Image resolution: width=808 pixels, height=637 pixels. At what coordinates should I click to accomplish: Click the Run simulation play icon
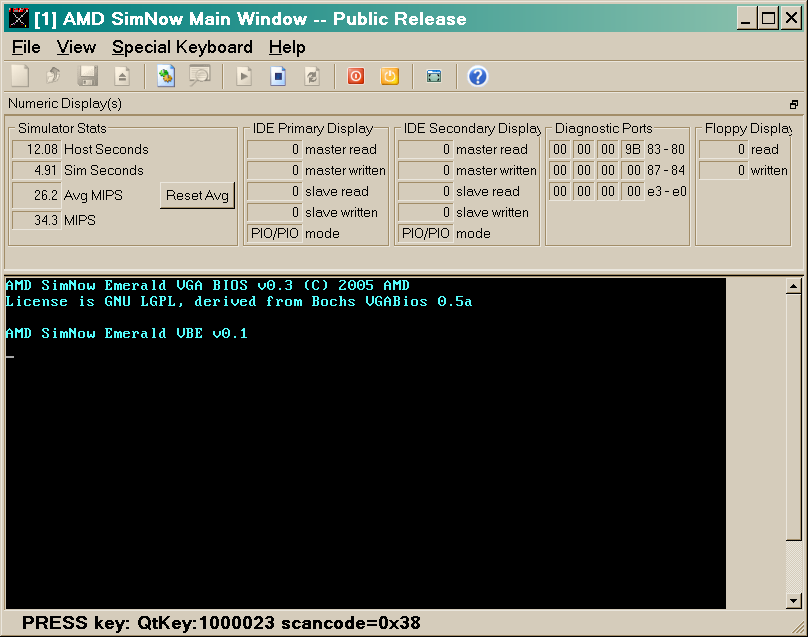(x=244, y=76)
